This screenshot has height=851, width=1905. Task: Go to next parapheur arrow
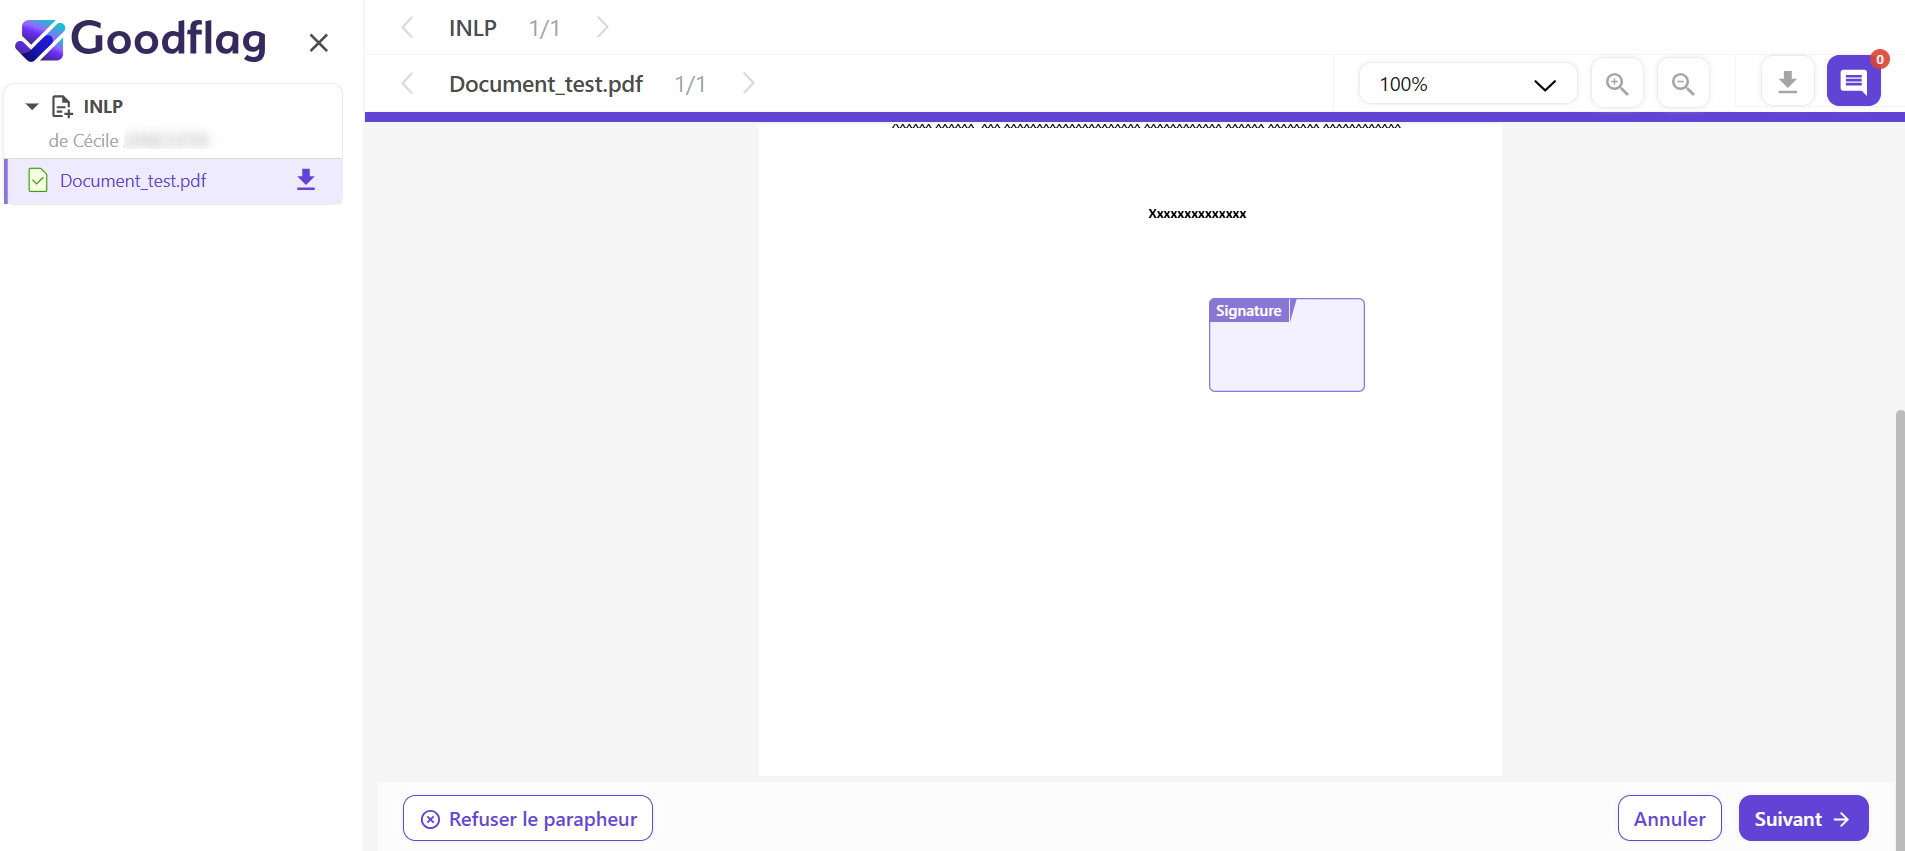coord(602,28)
